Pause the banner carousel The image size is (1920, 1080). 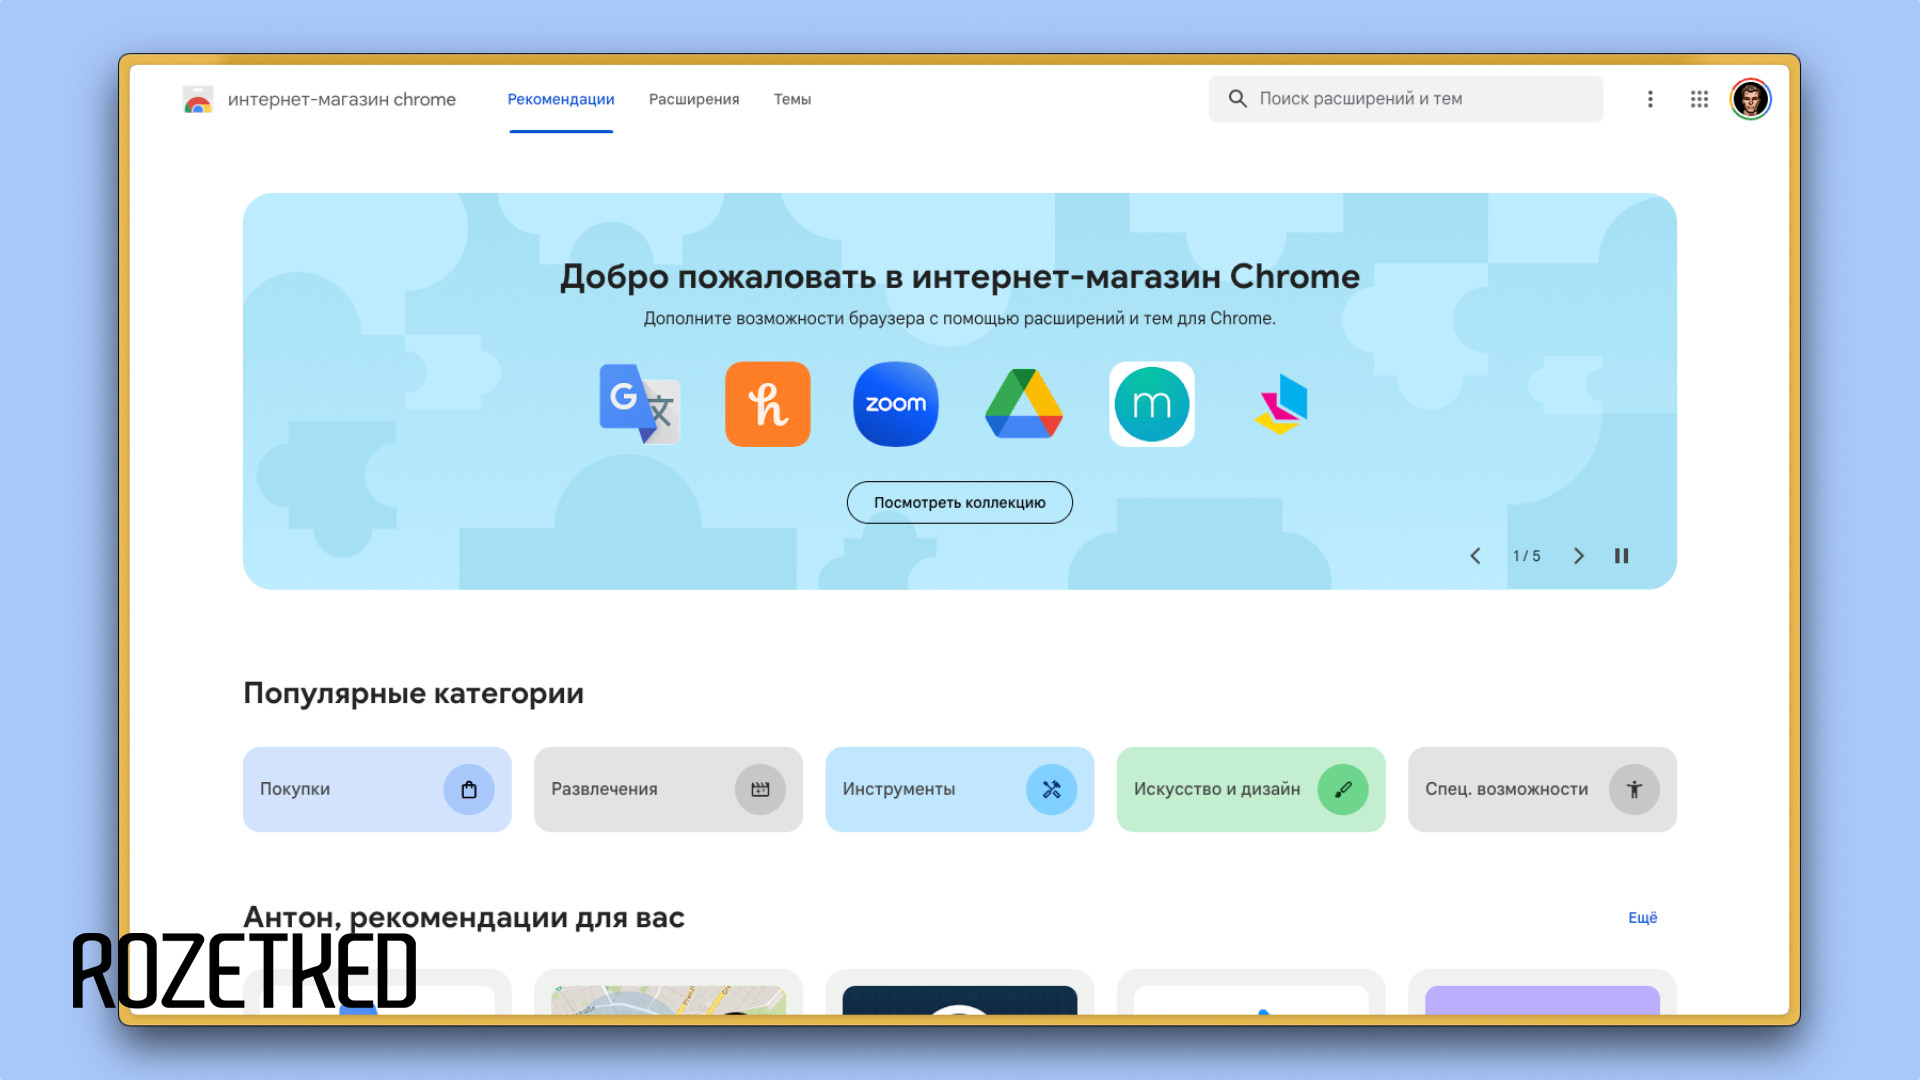point(1621,556)
